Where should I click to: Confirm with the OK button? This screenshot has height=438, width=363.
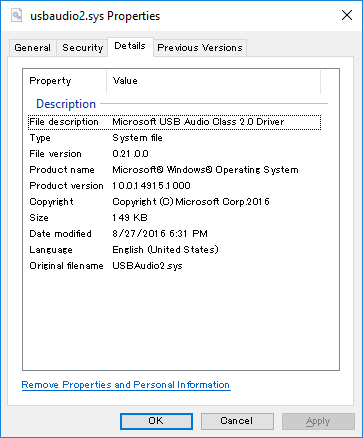click(x=156, y=421)
